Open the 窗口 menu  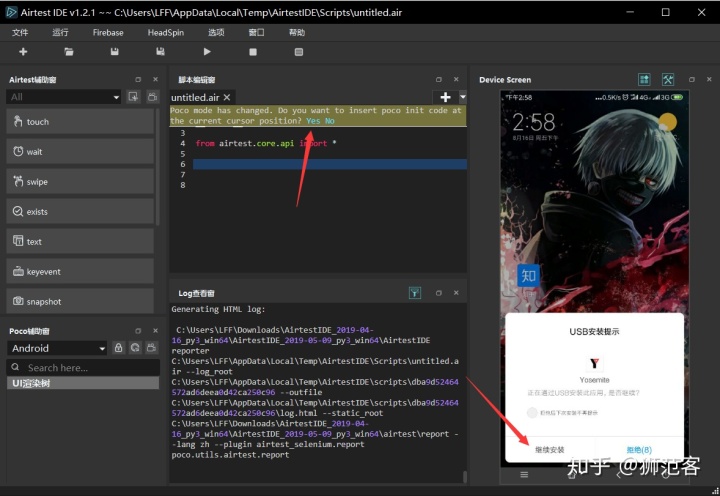[256, 32]
